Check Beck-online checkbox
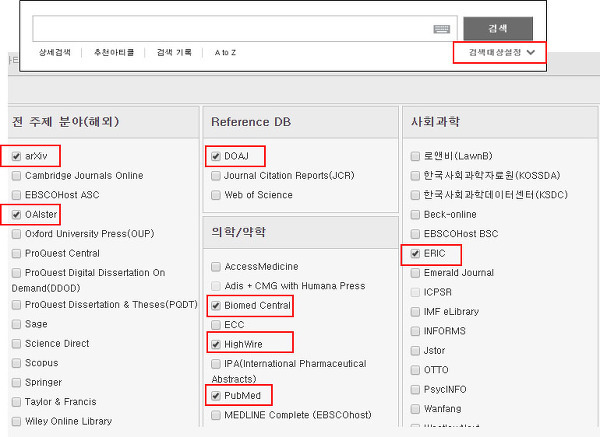This screenshot has height=437, width=600. (415, 215)
